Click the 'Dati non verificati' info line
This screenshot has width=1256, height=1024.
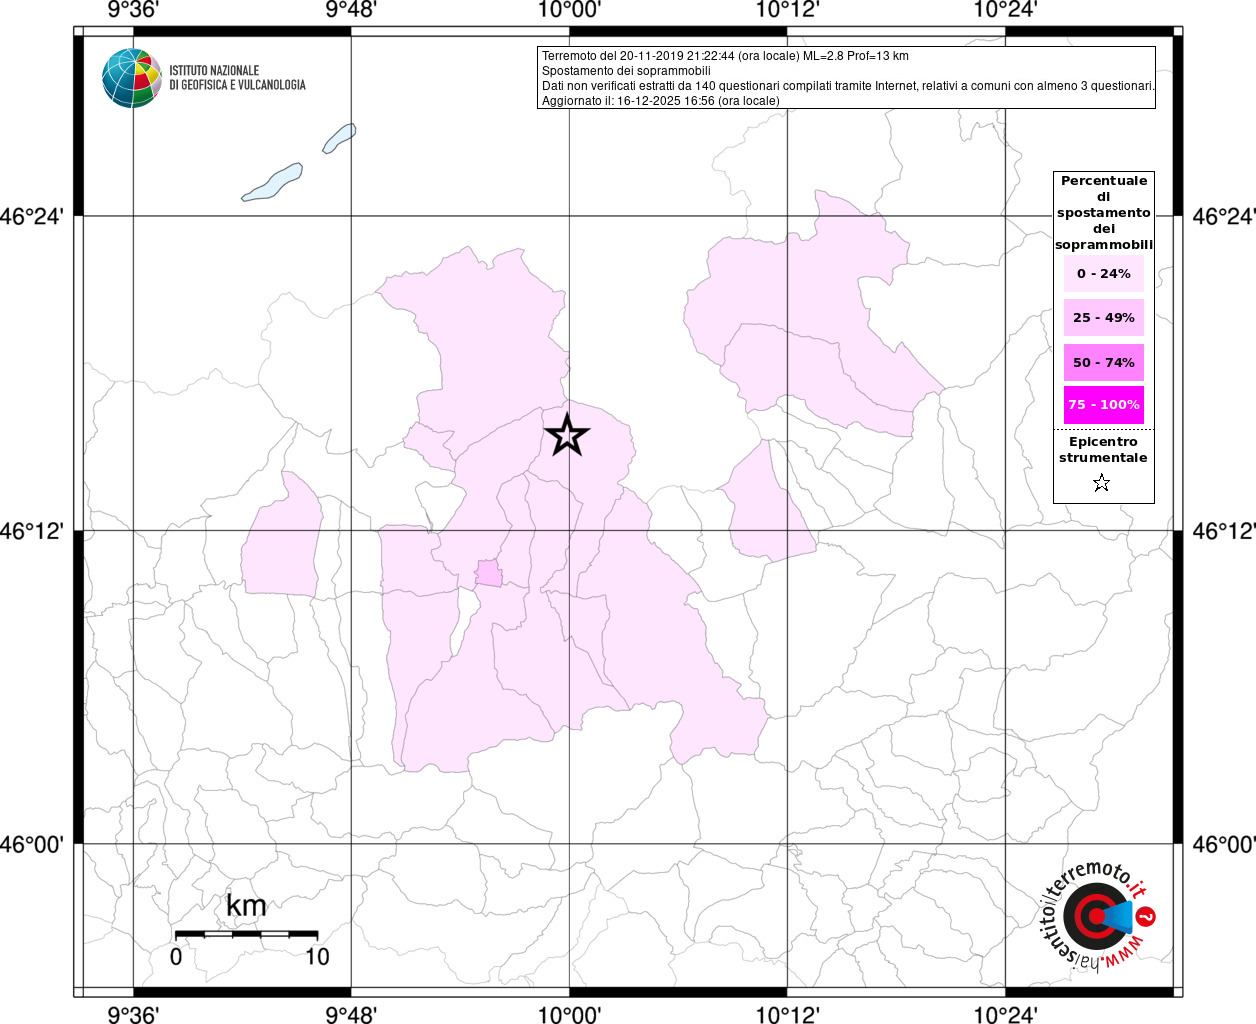tap(848, 86)
